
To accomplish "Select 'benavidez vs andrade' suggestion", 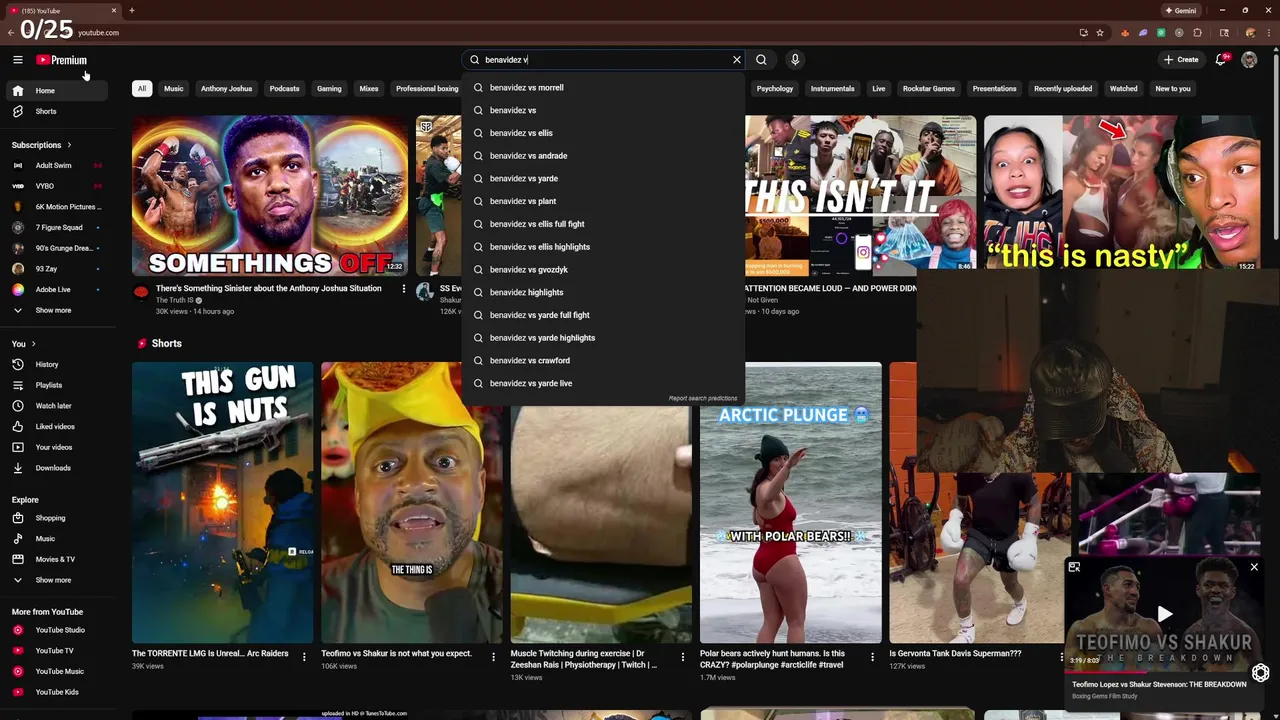I will (x=603, y=156).
